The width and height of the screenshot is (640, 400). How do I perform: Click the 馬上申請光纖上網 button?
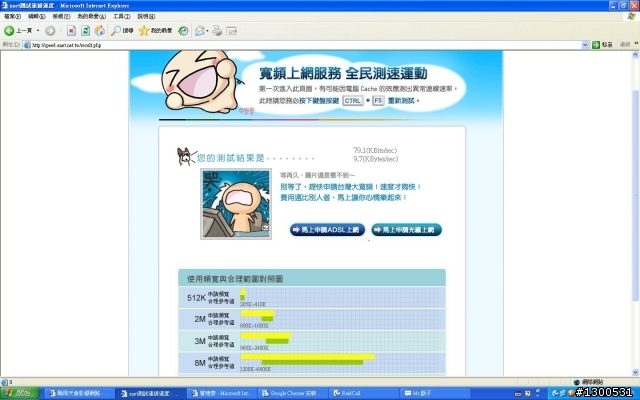(406, 230)
